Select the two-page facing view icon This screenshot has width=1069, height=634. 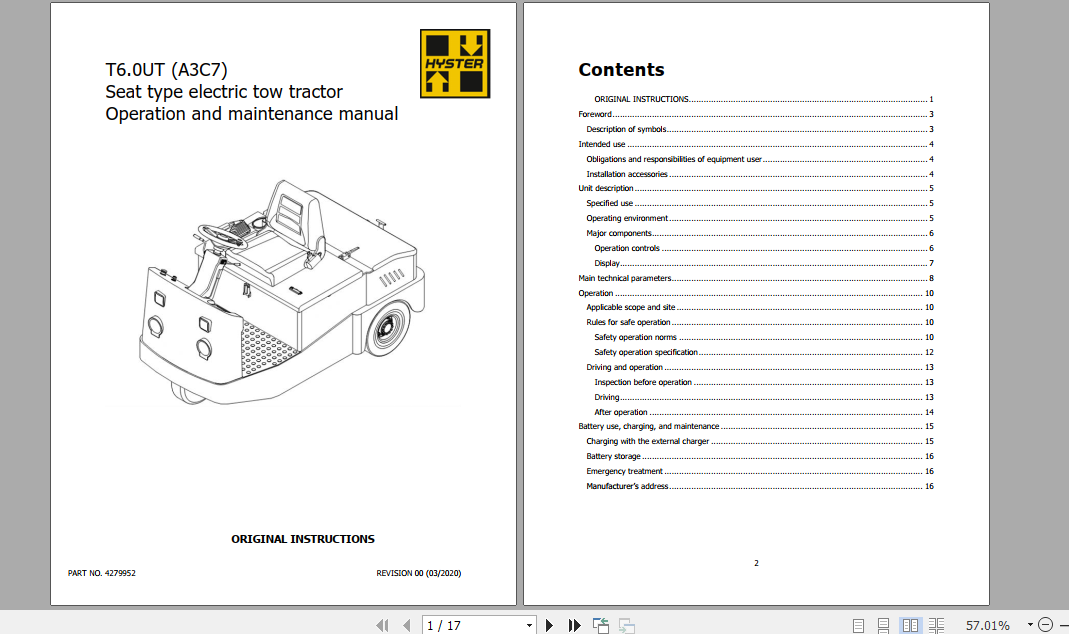[x=910, y=625]
